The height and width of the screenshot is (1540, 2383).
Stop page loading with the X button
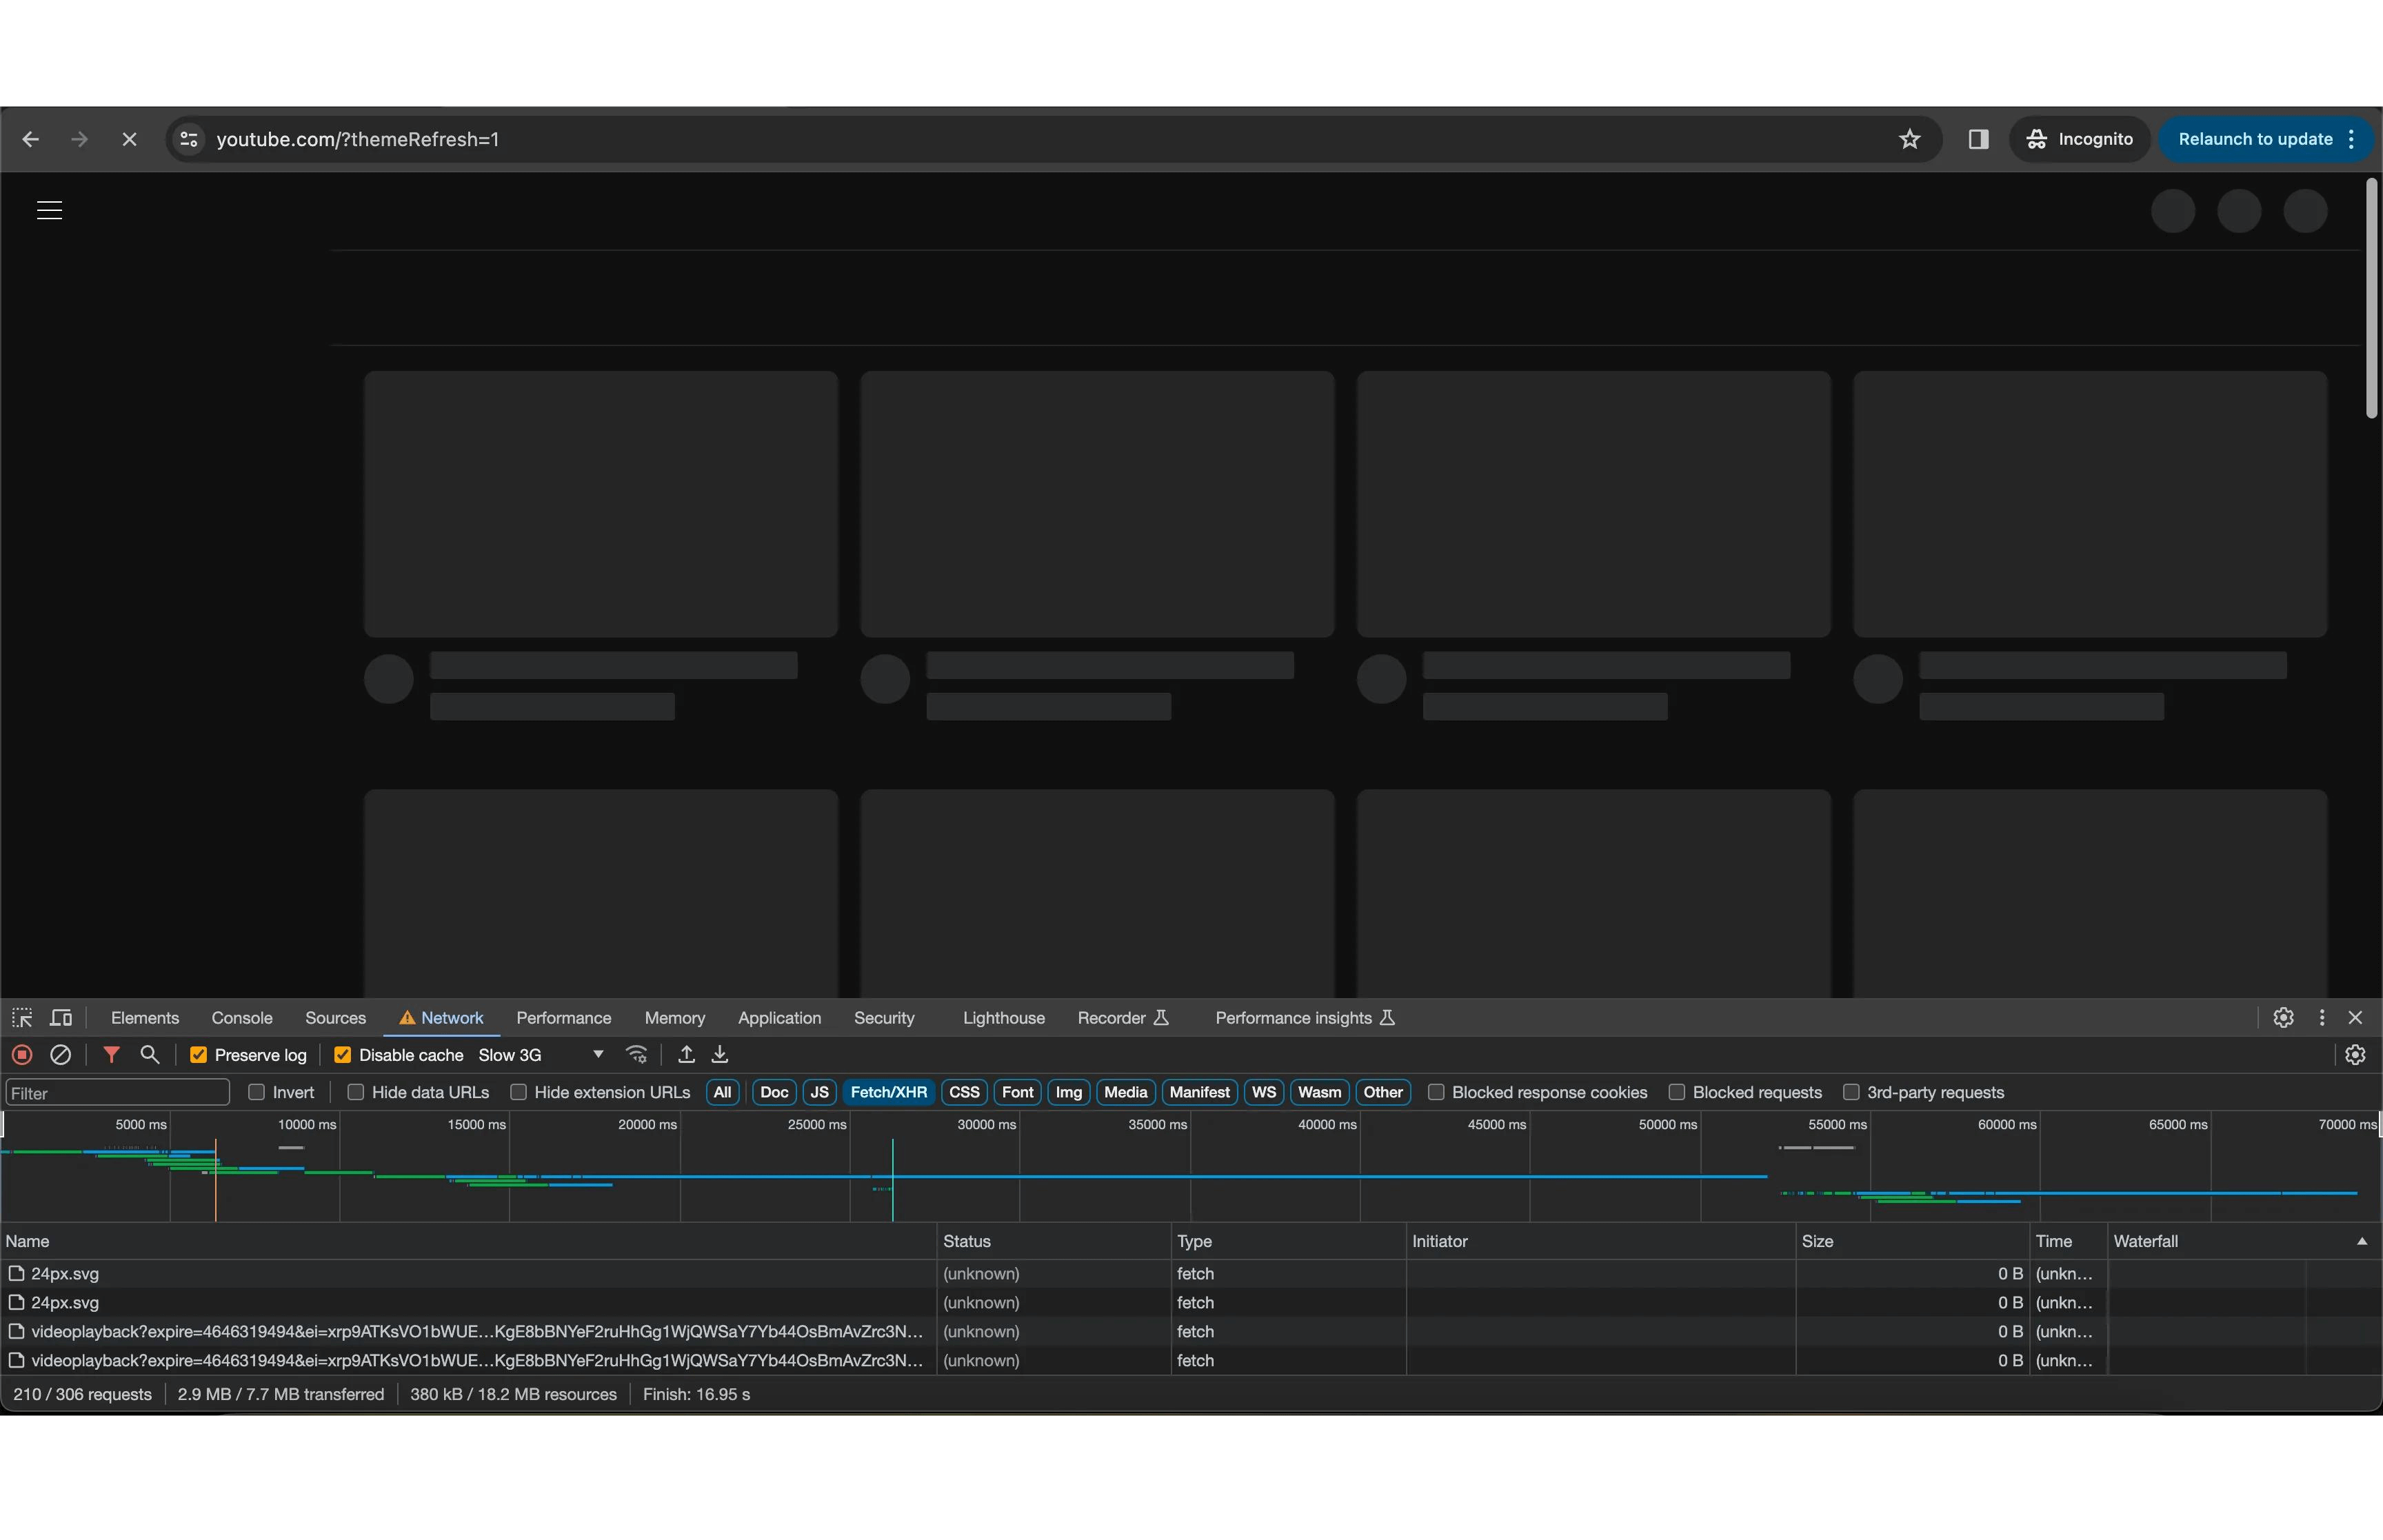click(129, 140)
